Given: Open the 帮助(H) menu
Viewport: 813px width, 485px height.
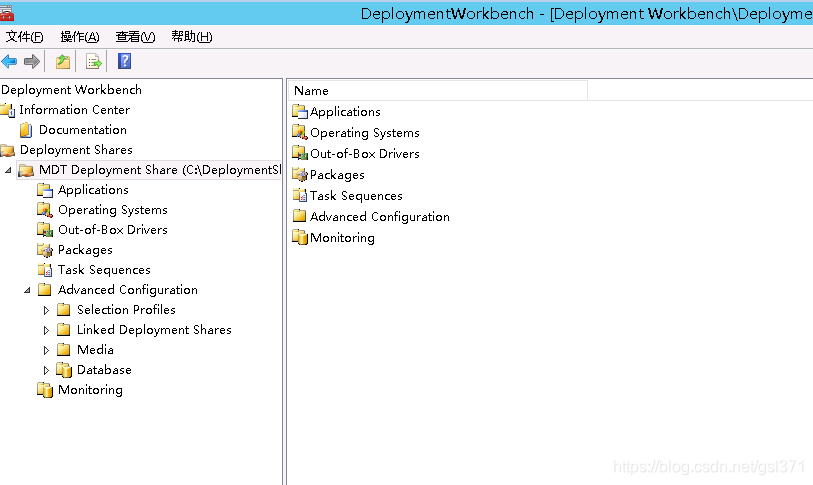Looking at the screenshot, I should (x=192, y=37).
